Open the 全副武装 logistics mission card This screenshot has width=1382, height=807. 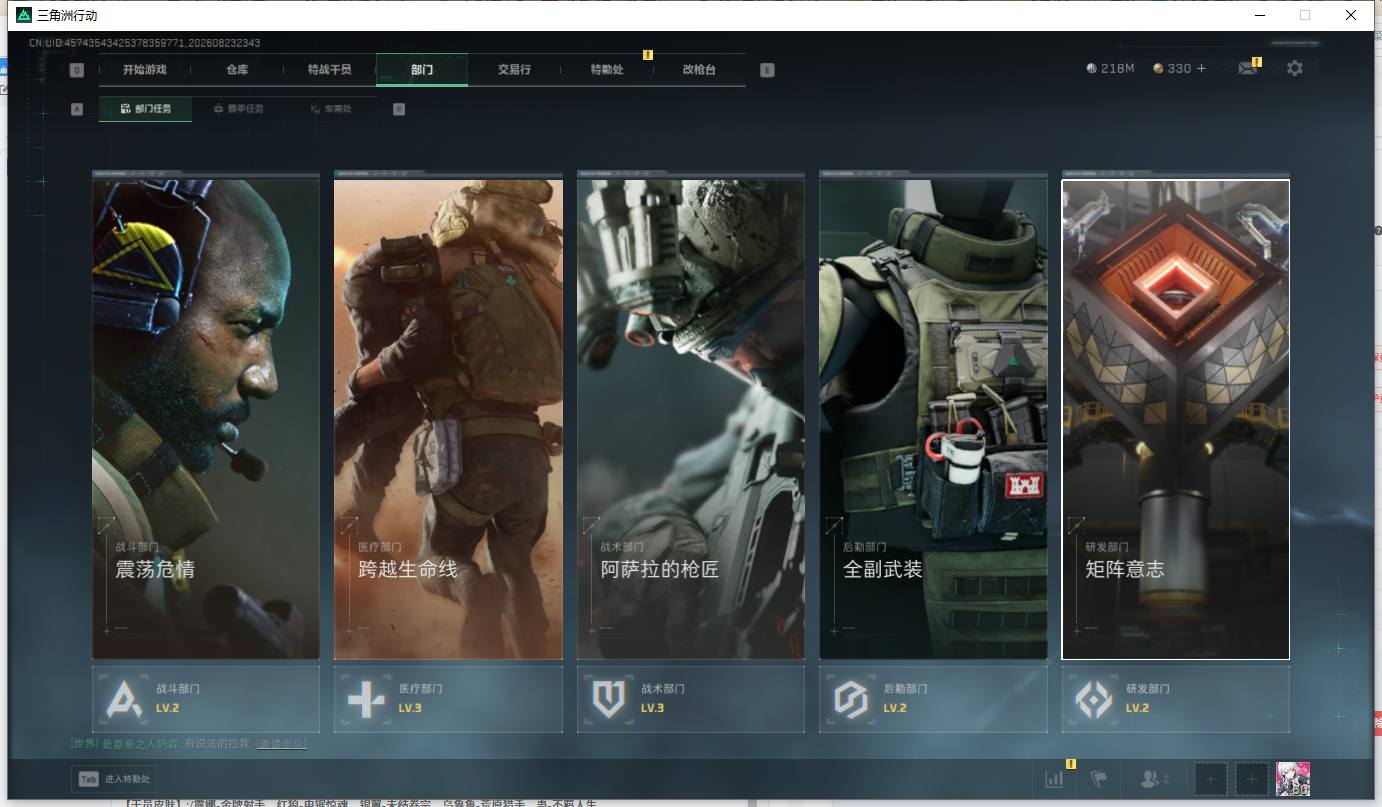933,419
